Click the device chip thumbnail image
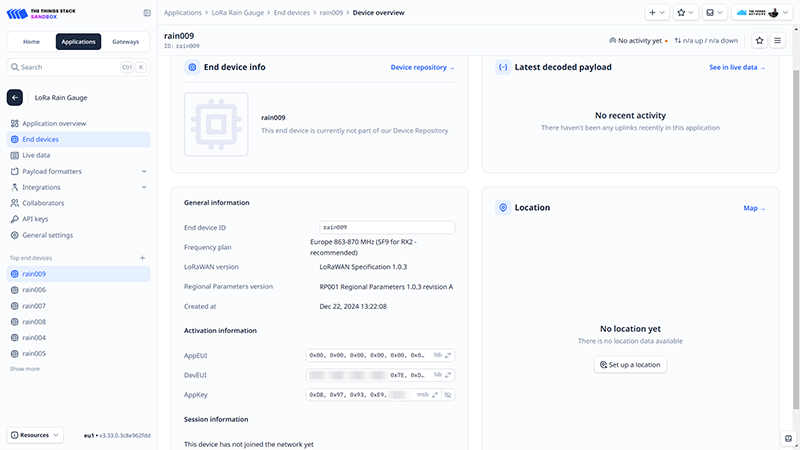Image resolution: width=800 pixels, height=450 pixels. pyautogui.click(x=216, y=124)
